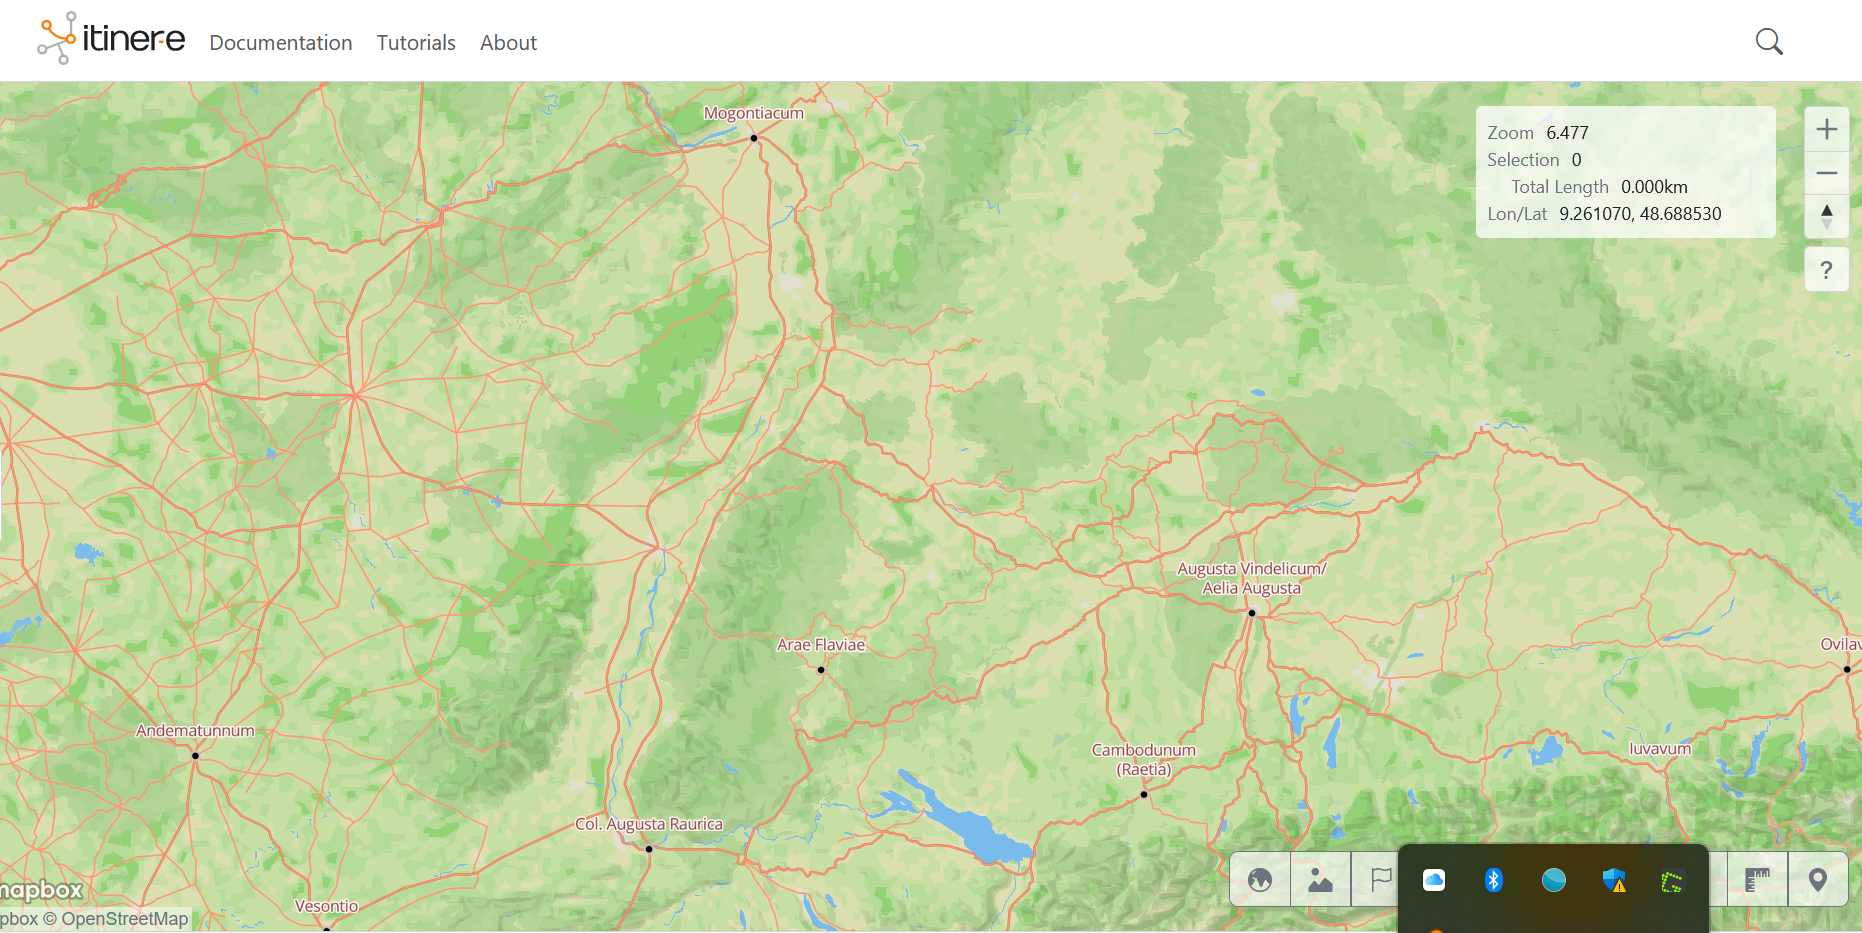Go to the Tutorials page

point(416,43)
